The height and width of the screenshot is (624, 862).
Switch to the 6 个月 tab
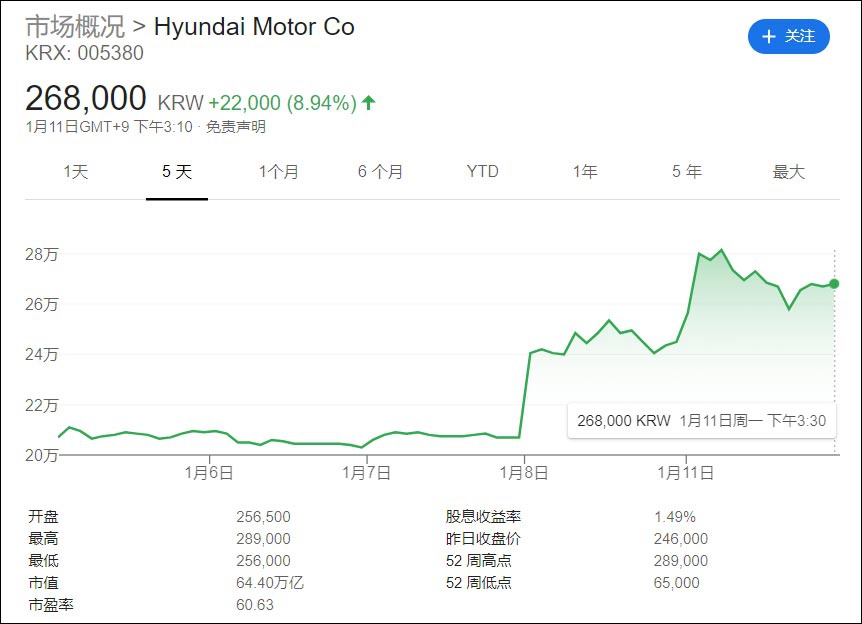pyautogui.click(x=380, y=172)
